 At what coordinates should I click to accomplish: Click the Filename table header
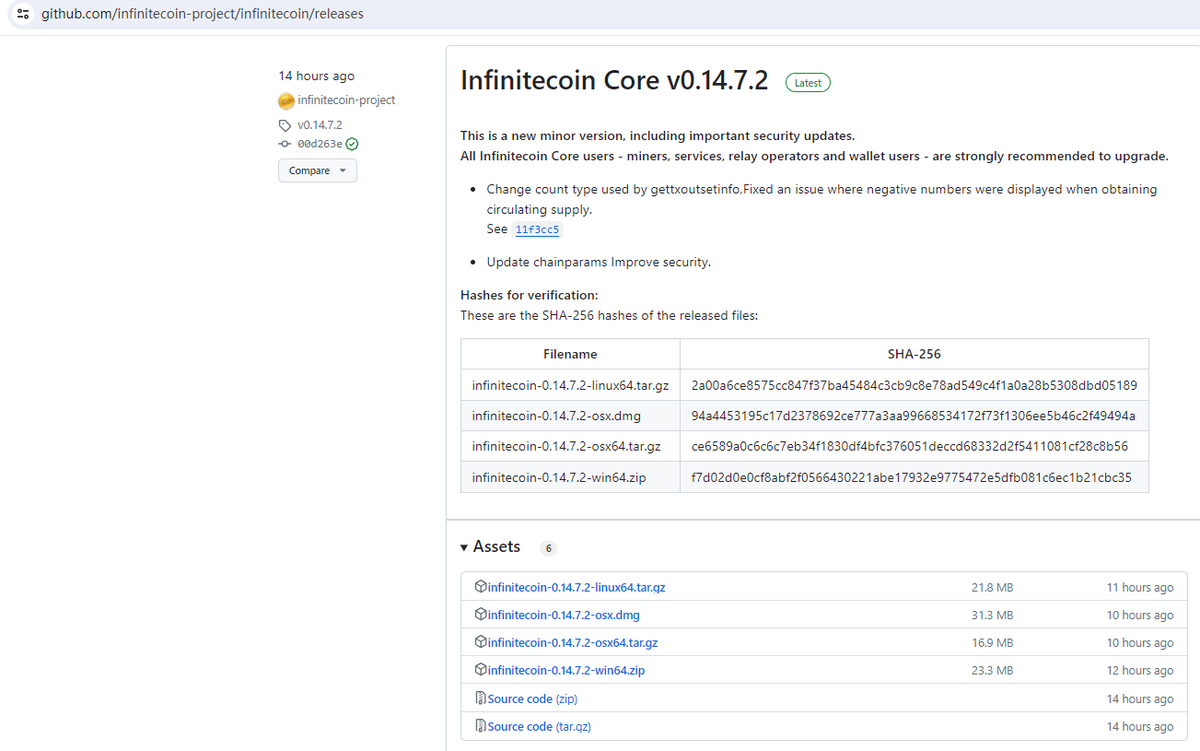pyautogui.click(x=570, y=354)
